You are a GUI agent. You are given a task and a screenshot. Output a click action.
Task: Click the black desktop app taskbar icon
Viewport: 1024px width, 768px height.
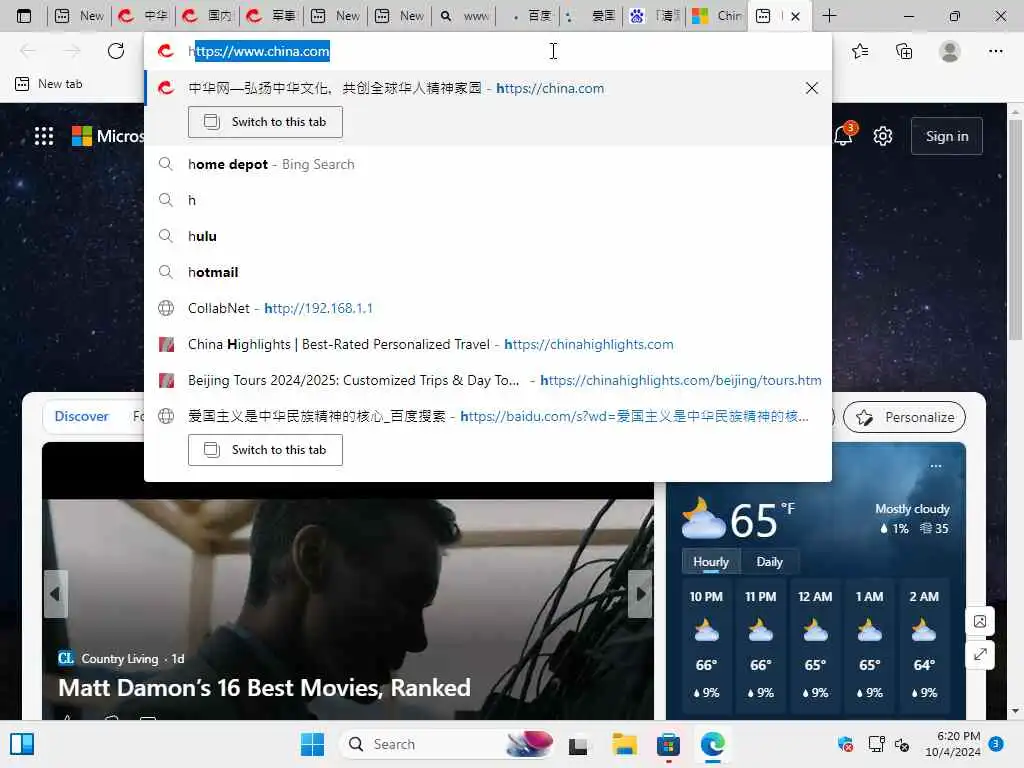578,745
